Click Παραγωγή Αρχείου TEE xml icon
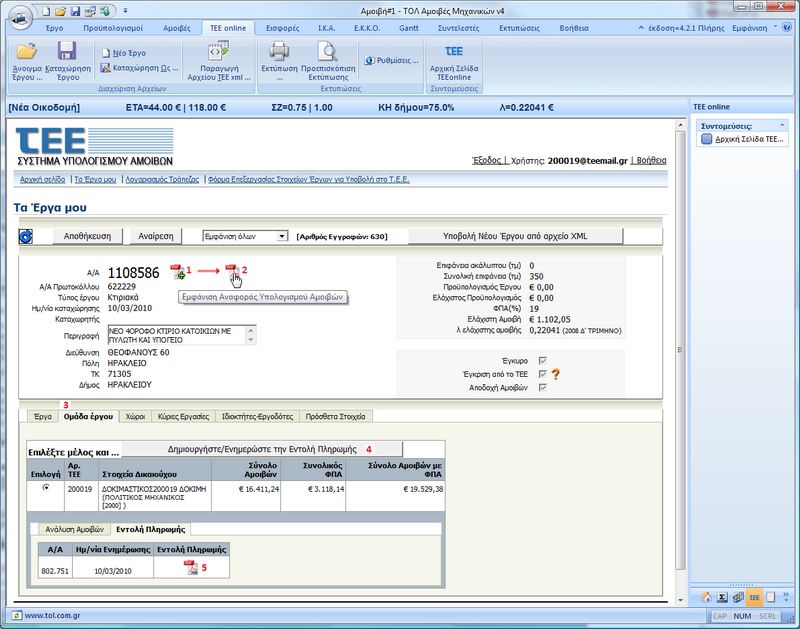Viewport: 800px width, 629px height. [218, 52]
